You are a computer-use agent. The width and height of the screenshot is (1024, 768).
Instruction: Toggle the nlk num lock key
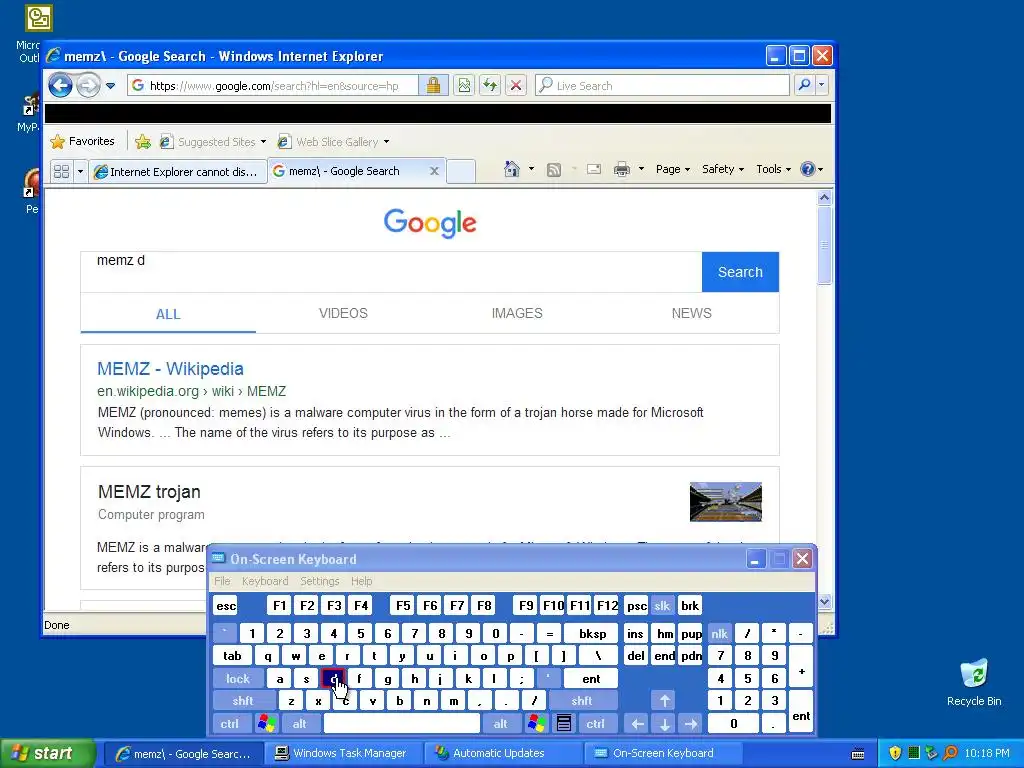tap(719, 633)
